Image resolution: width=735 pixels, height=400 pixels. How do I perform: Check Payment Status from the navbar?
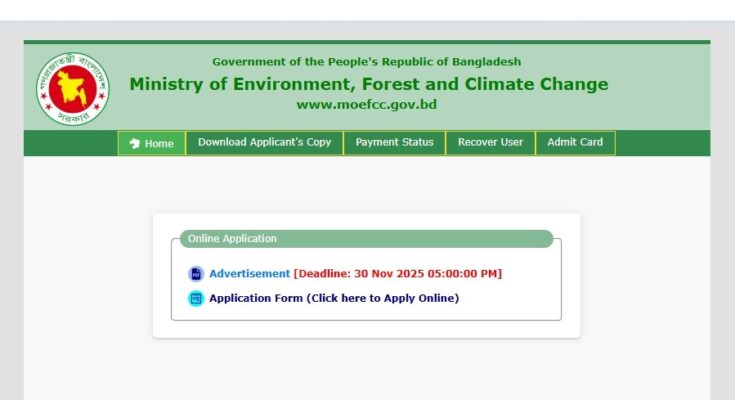coord(395,143)
